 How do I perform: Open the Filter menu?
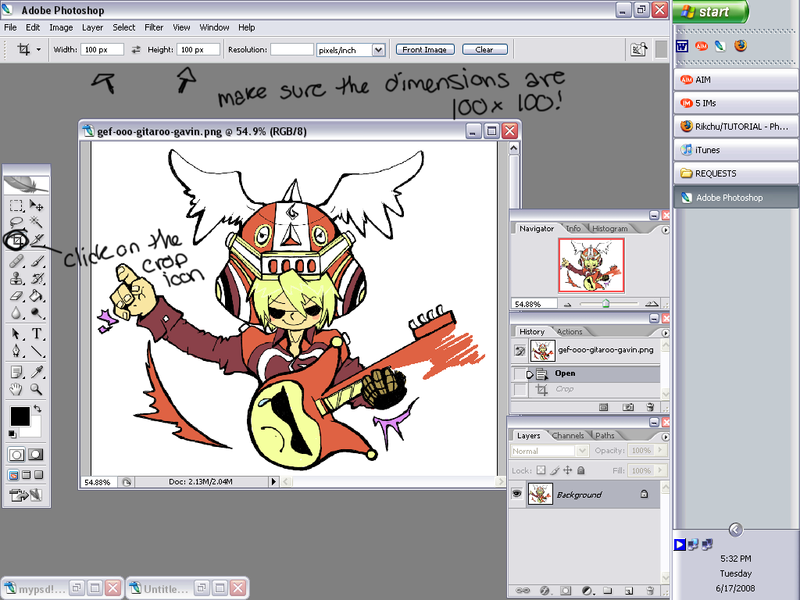tap(154, 28)
